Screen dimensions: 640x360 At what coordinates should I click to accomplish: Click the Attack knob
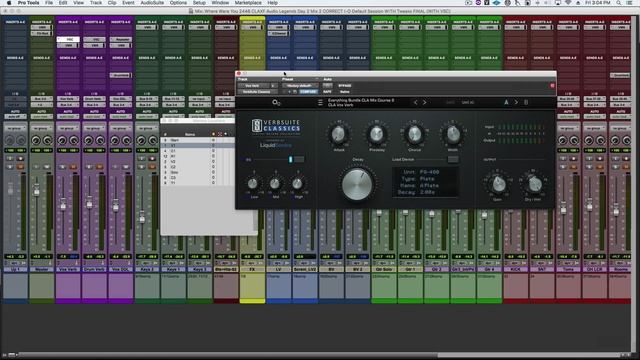[x=338, y=134]
